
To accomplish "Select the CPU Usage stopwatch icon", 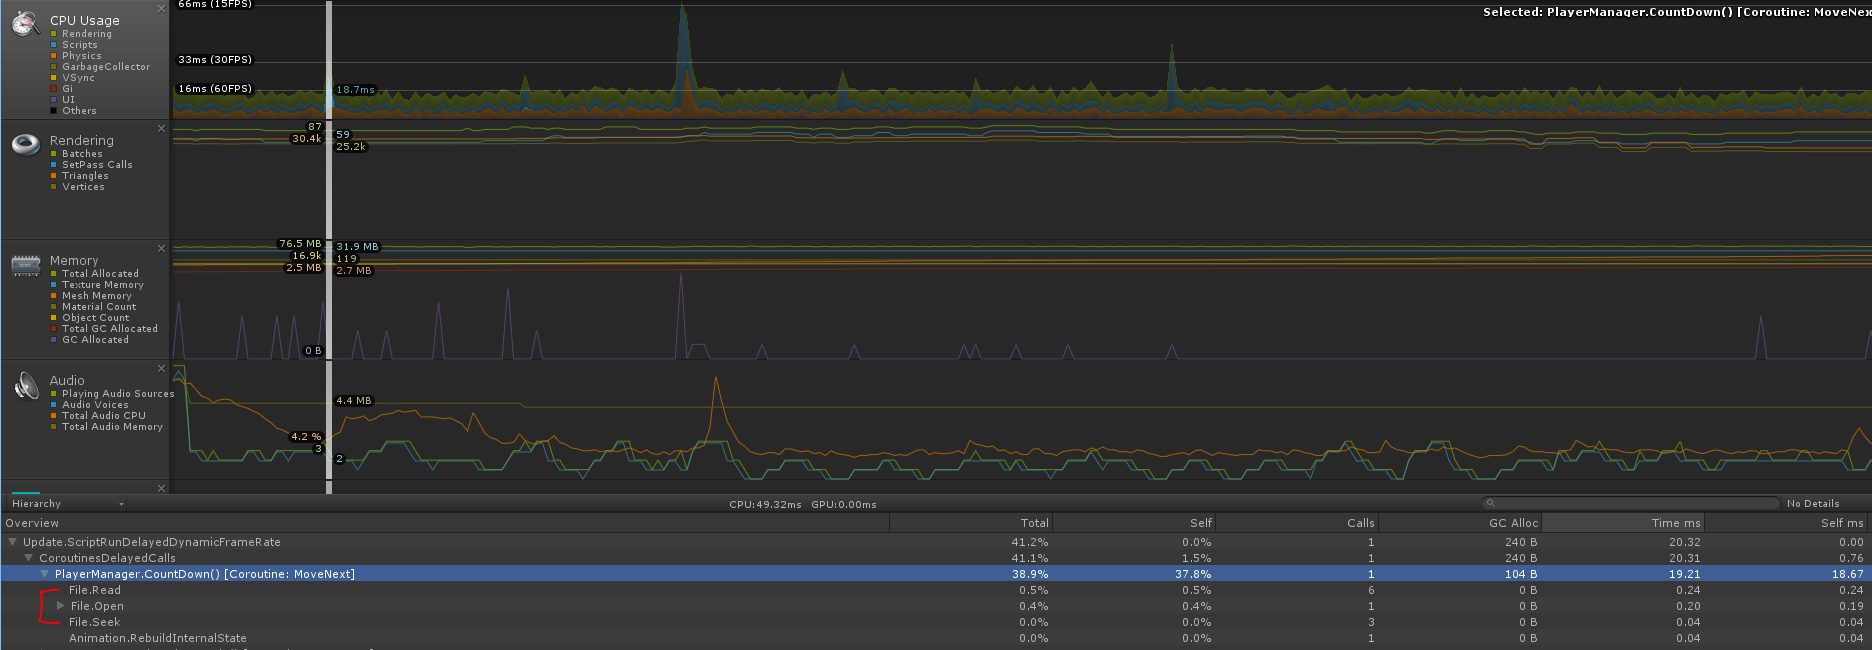I will coord(25,24).
